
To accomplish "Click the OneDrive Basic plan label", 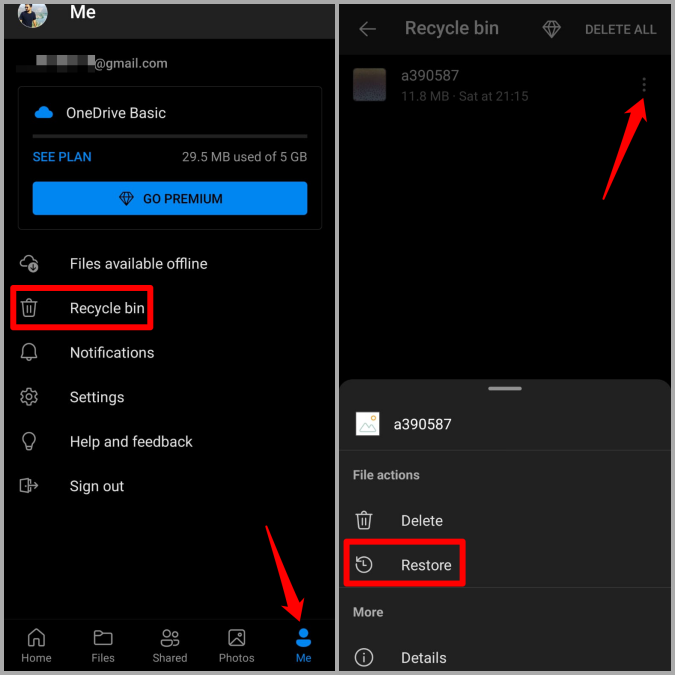I will pyautogui.click(x=116, y=113).
